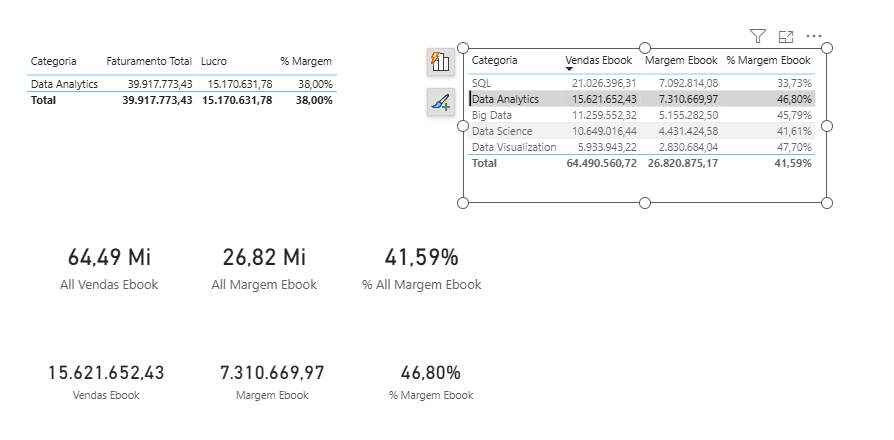Click the format visual paintbrush icon
Image resolution: width=894 pixels, height=440 pixels.
[441, 102]
